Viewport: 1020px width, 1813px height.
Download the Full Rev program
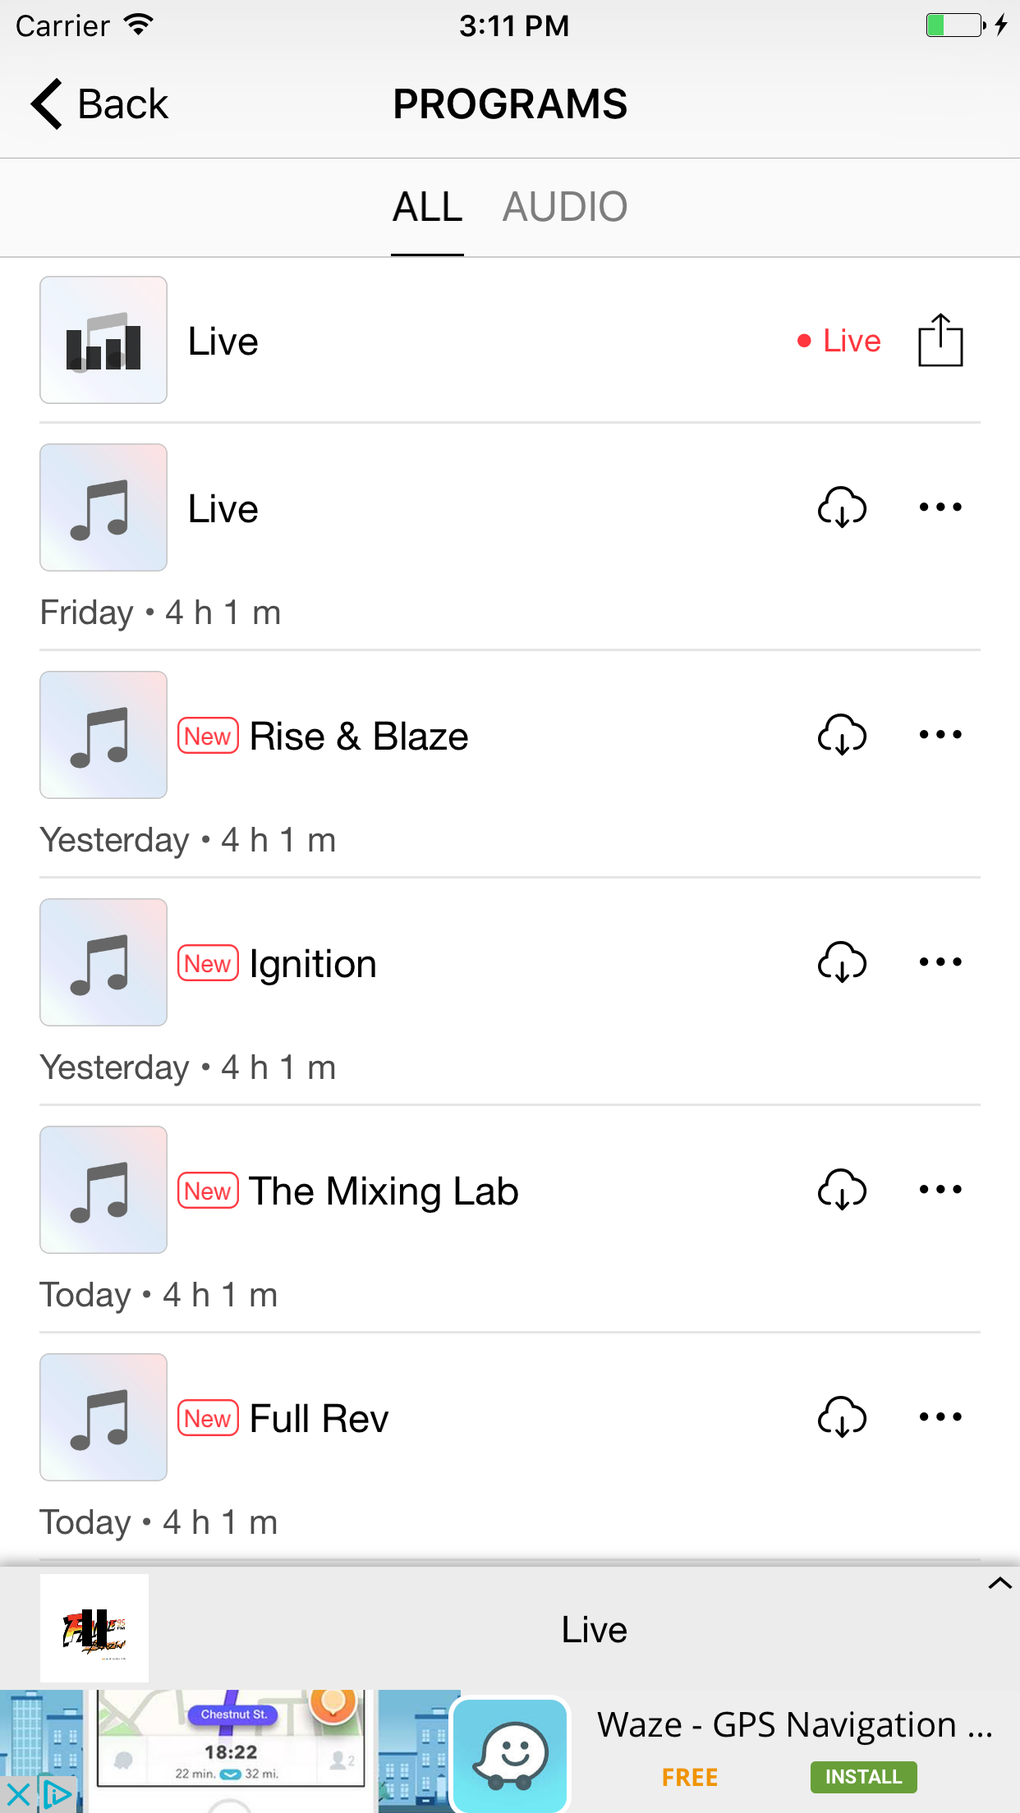842,1417
